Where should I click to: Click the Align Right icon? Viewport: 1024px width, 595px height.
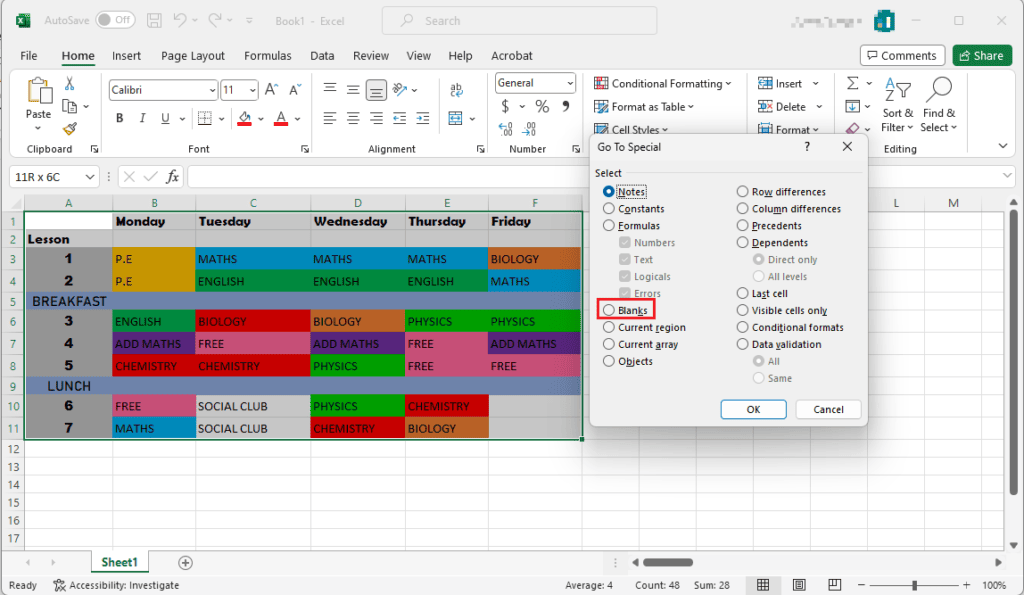pyautogui.click(x=376, y=118)
